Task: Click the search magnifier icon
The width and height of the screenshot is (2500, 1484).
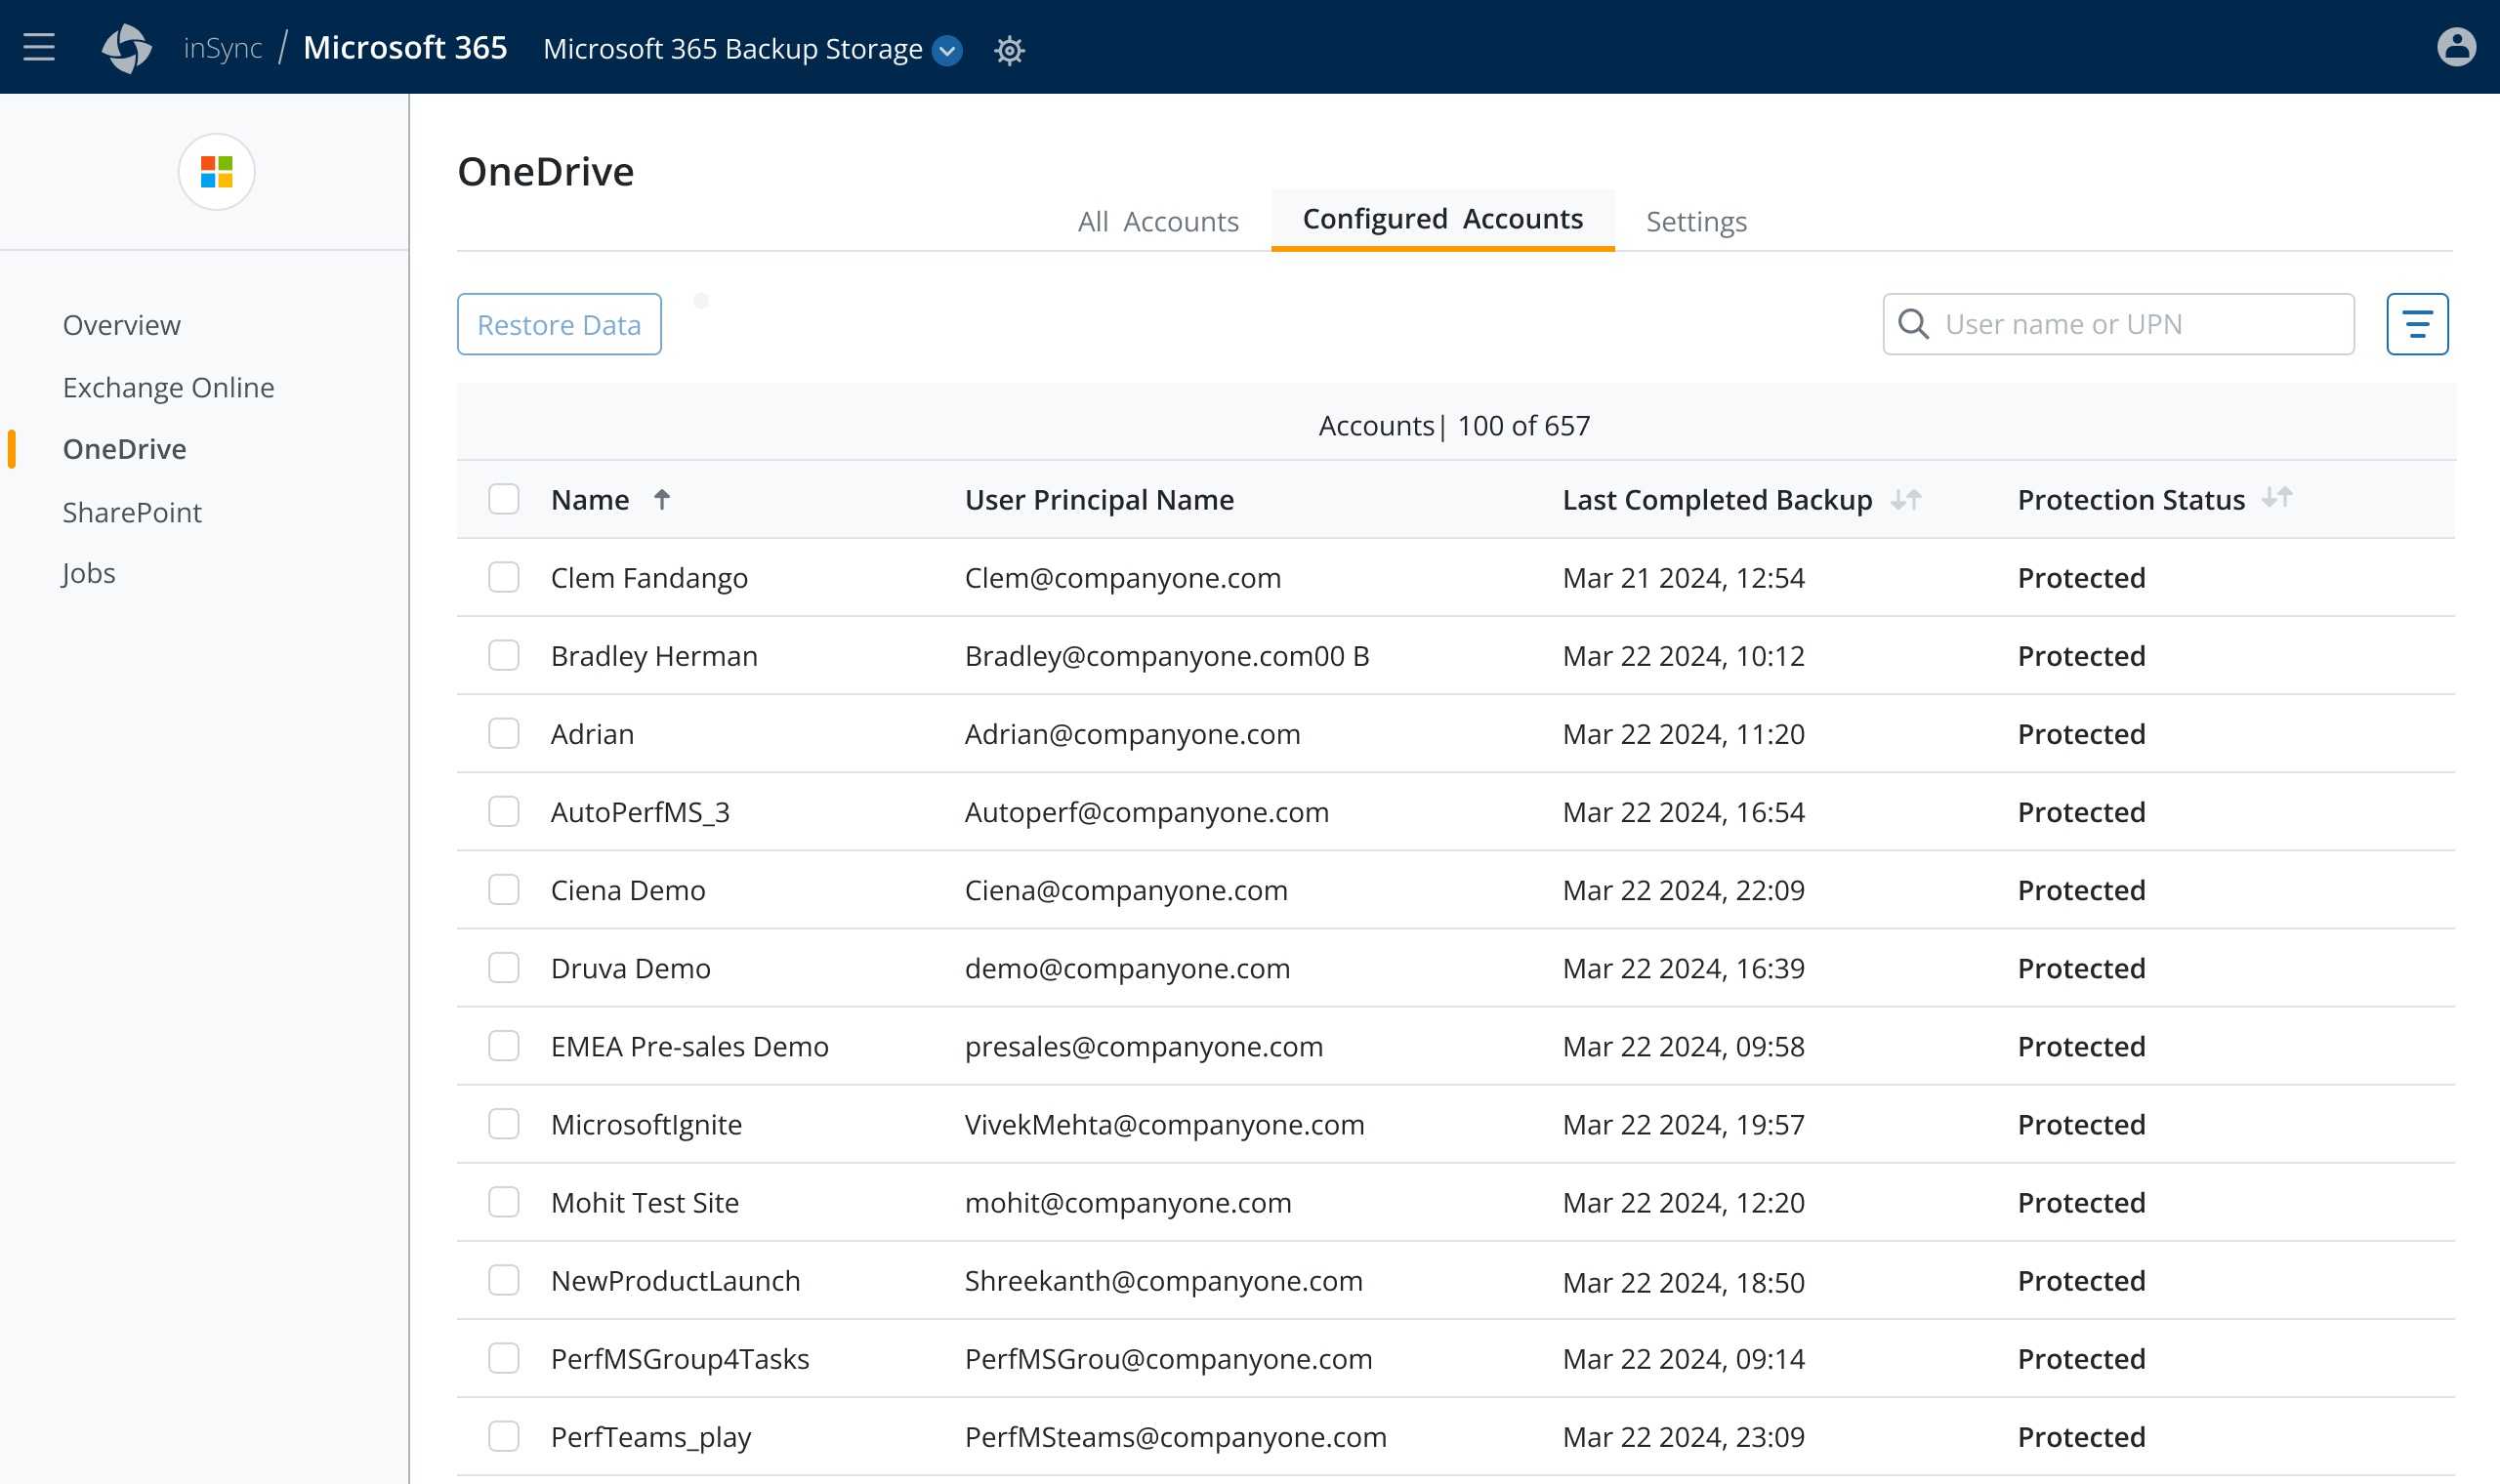Action: tap(1912, 324)
